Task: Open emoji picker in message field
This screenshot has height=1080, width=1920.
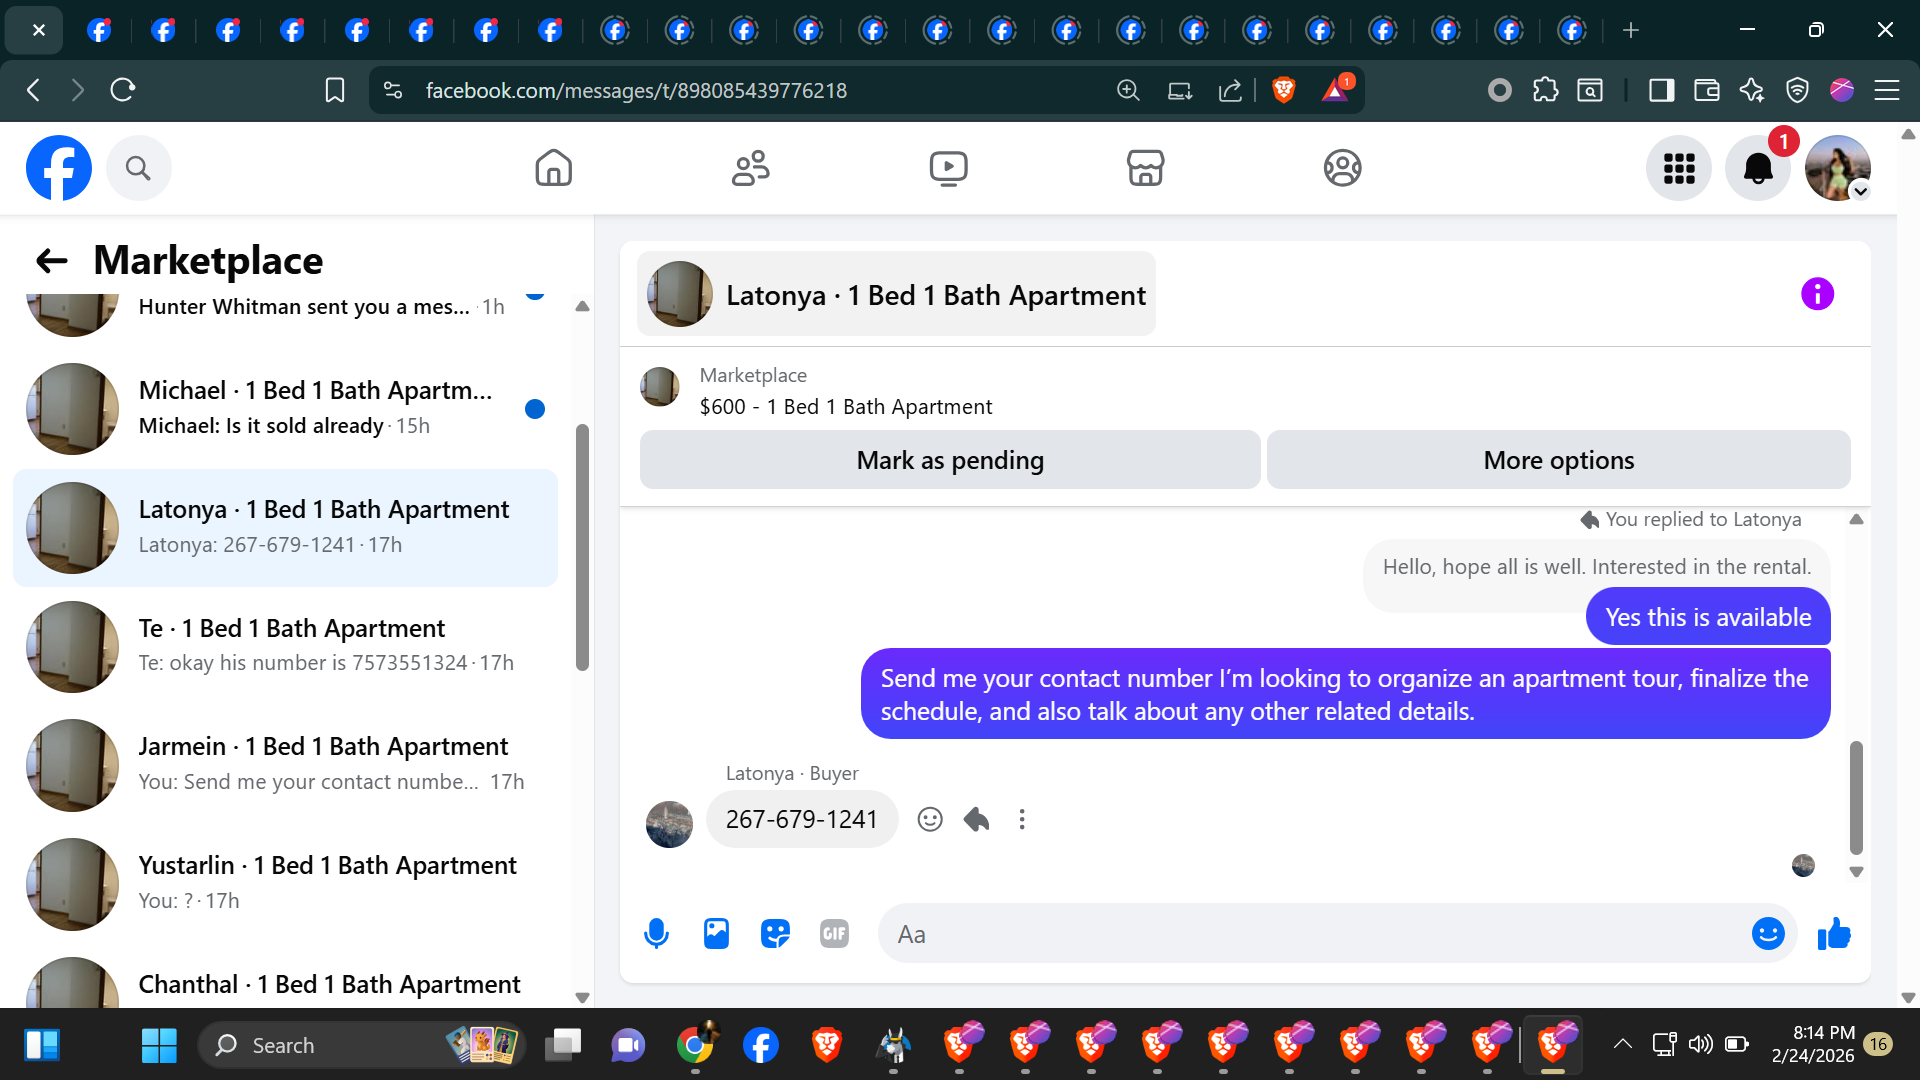Action: [x=1767, y=934]
